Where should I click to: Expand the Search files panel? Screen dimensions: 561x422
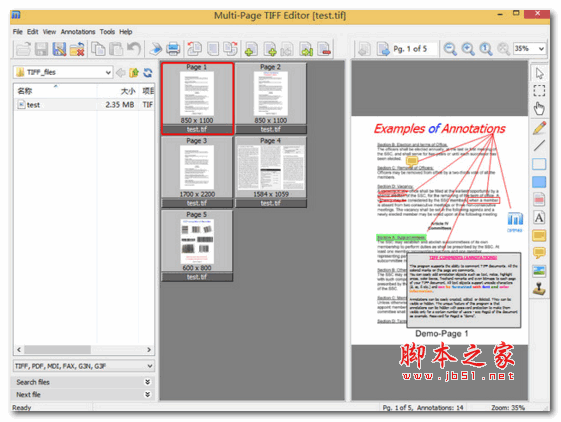pos(147,382)
